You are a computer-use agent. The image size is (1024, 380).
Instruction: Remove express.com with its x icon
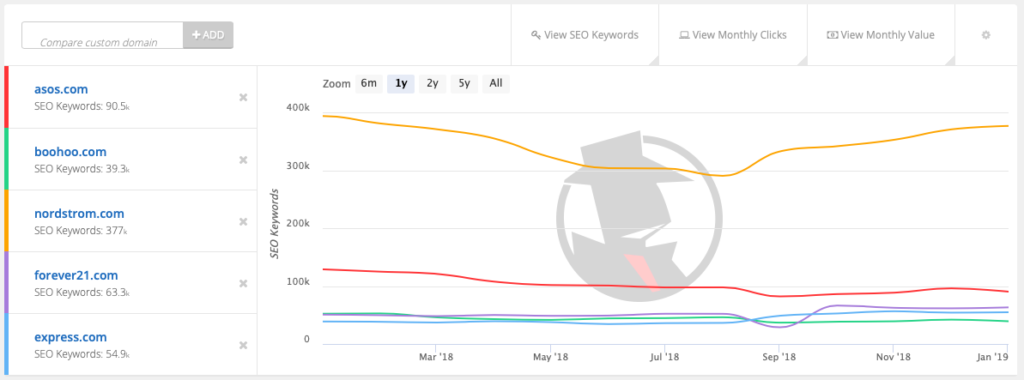(x=243, y=345)
